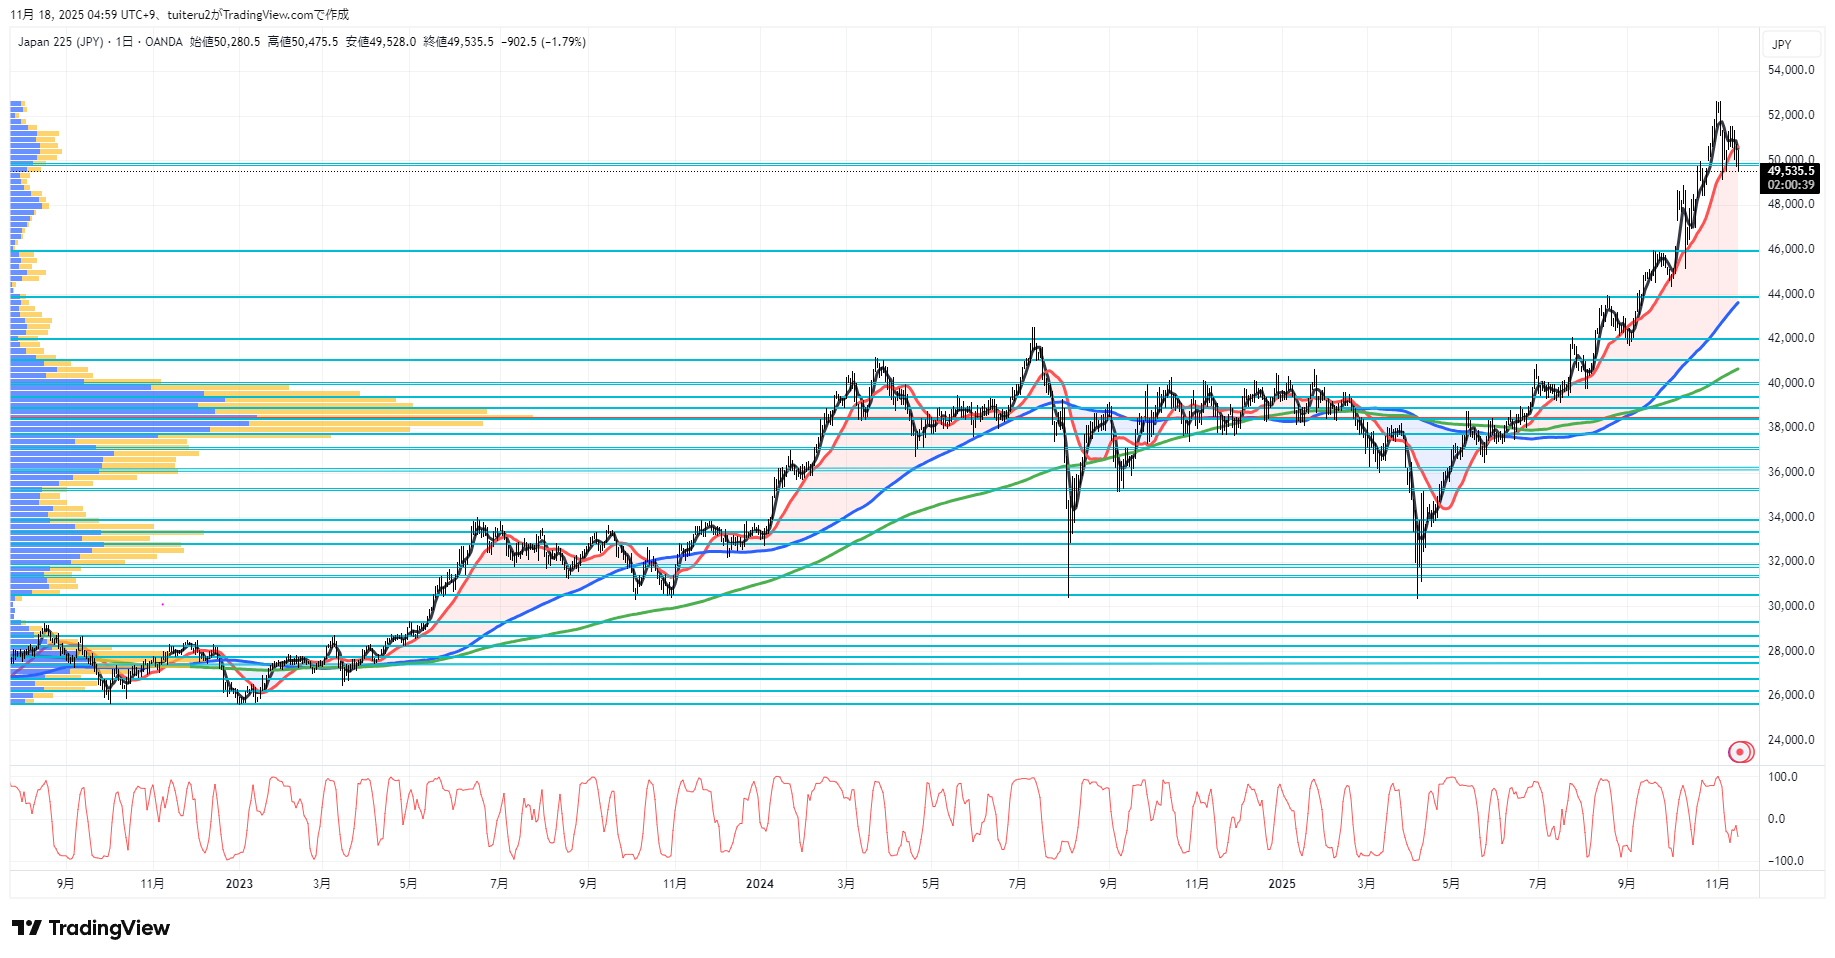Click the oscillator -100.0 scale label
This screenshot has height=958, width=1835.
(x=1785, y=861)
